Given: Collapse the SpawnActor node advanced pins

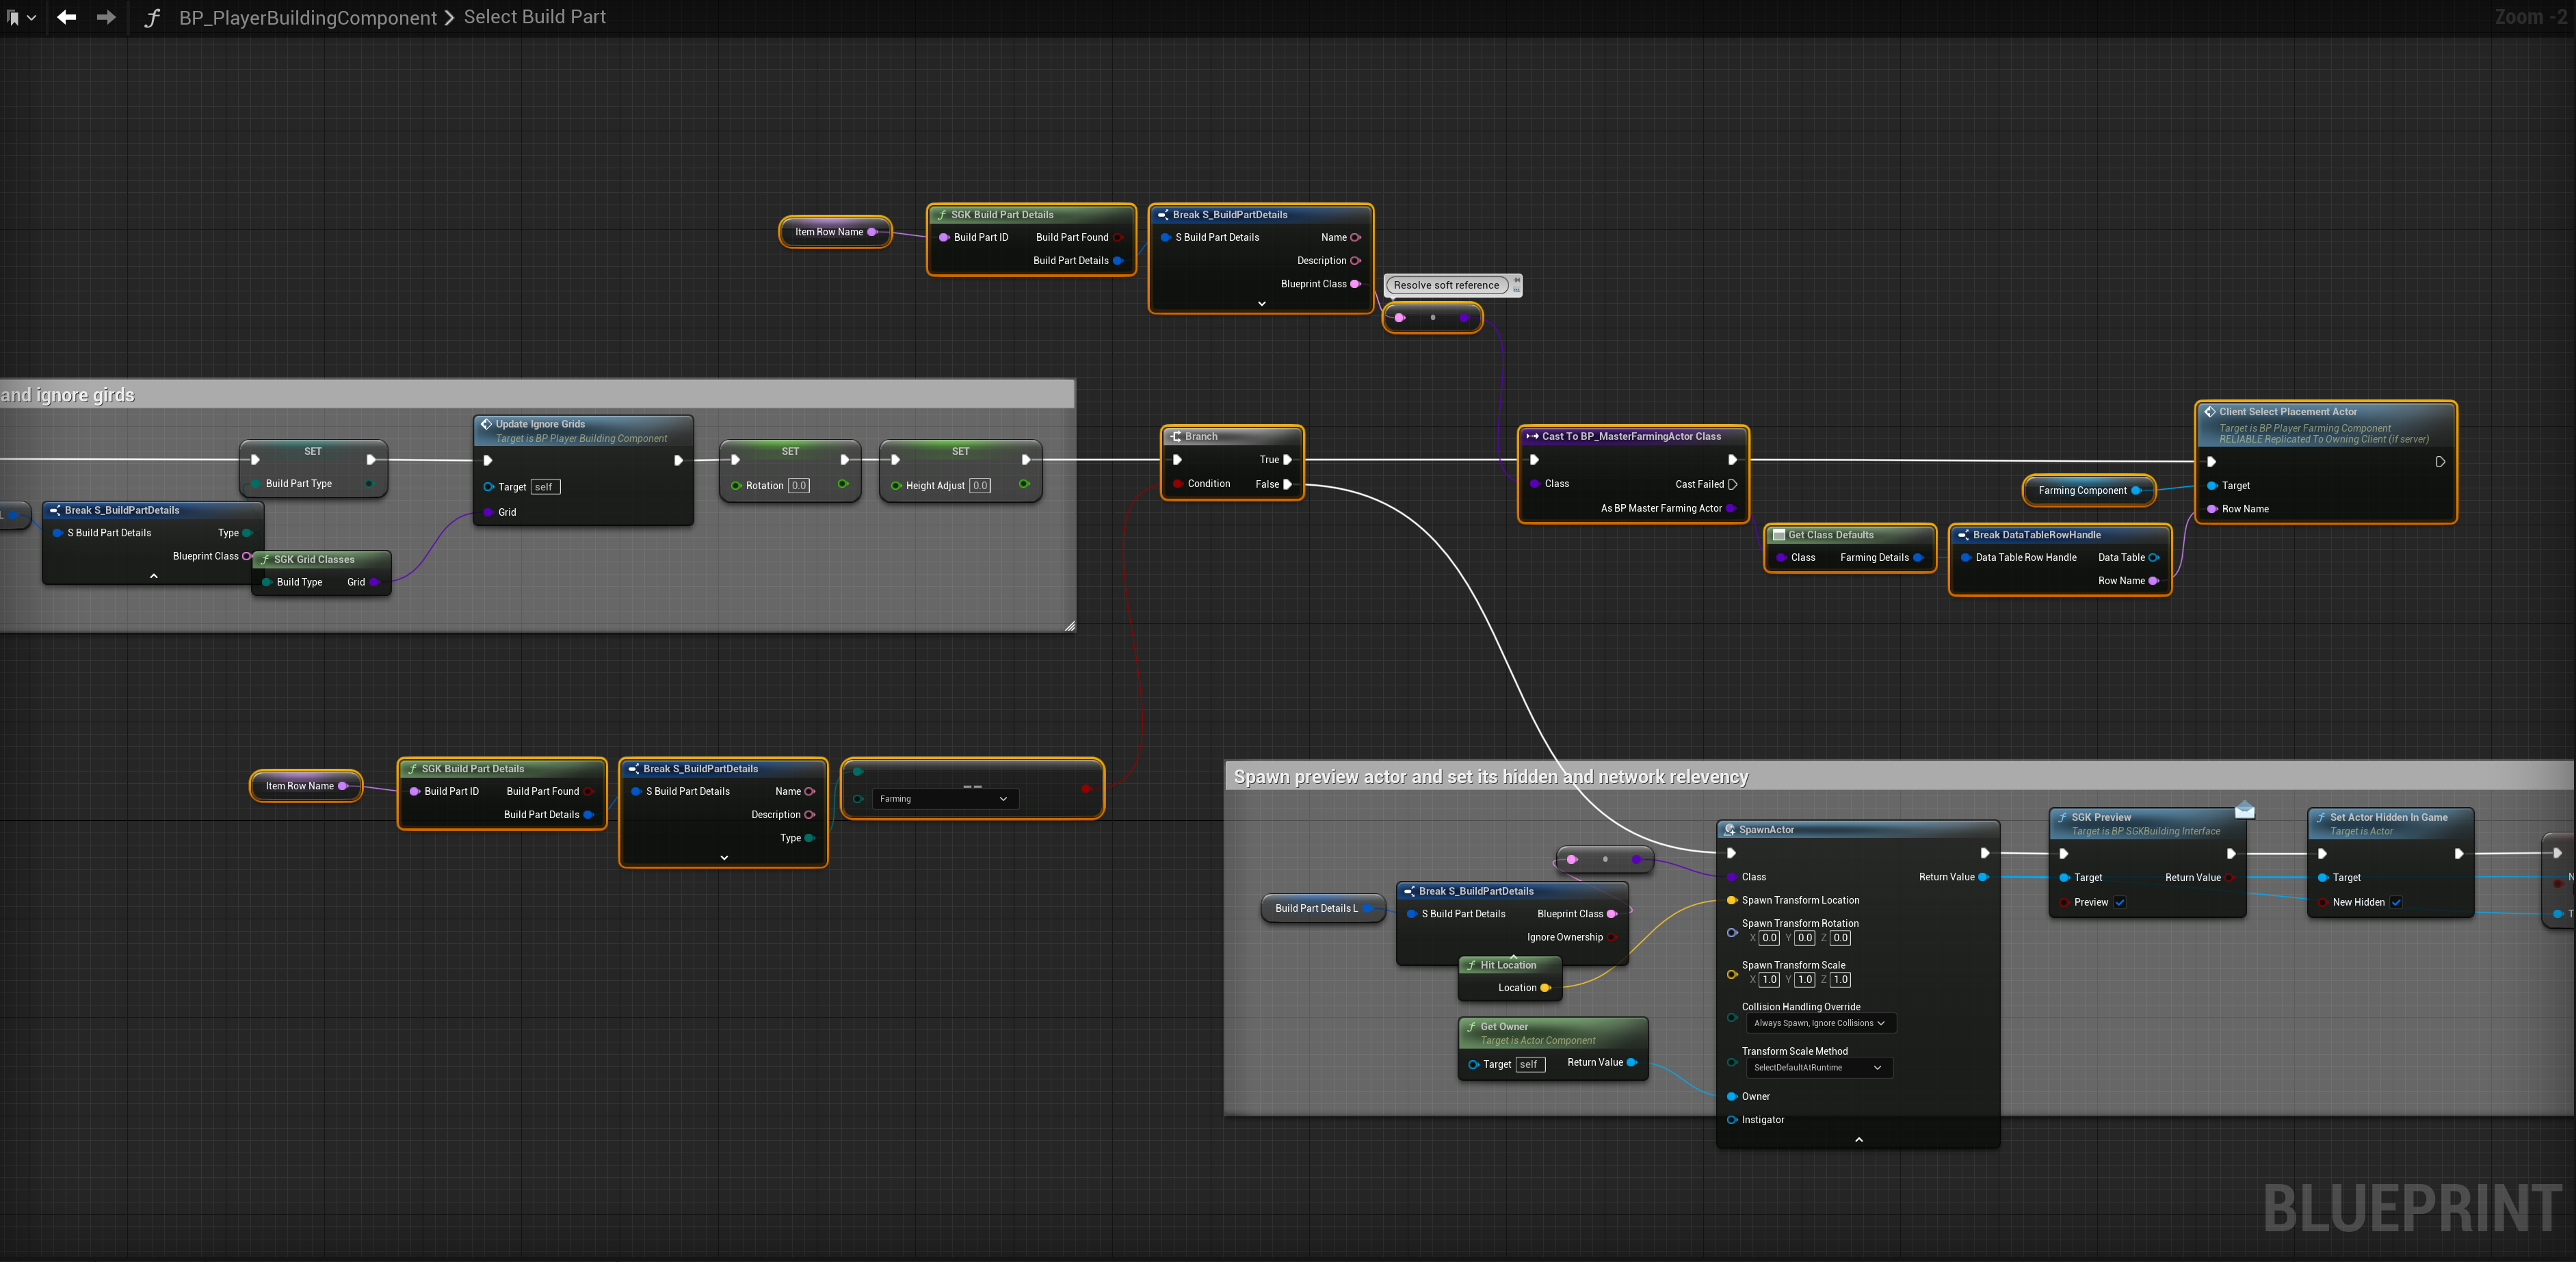Looking at the screenshot, I should point(1858,1139).
